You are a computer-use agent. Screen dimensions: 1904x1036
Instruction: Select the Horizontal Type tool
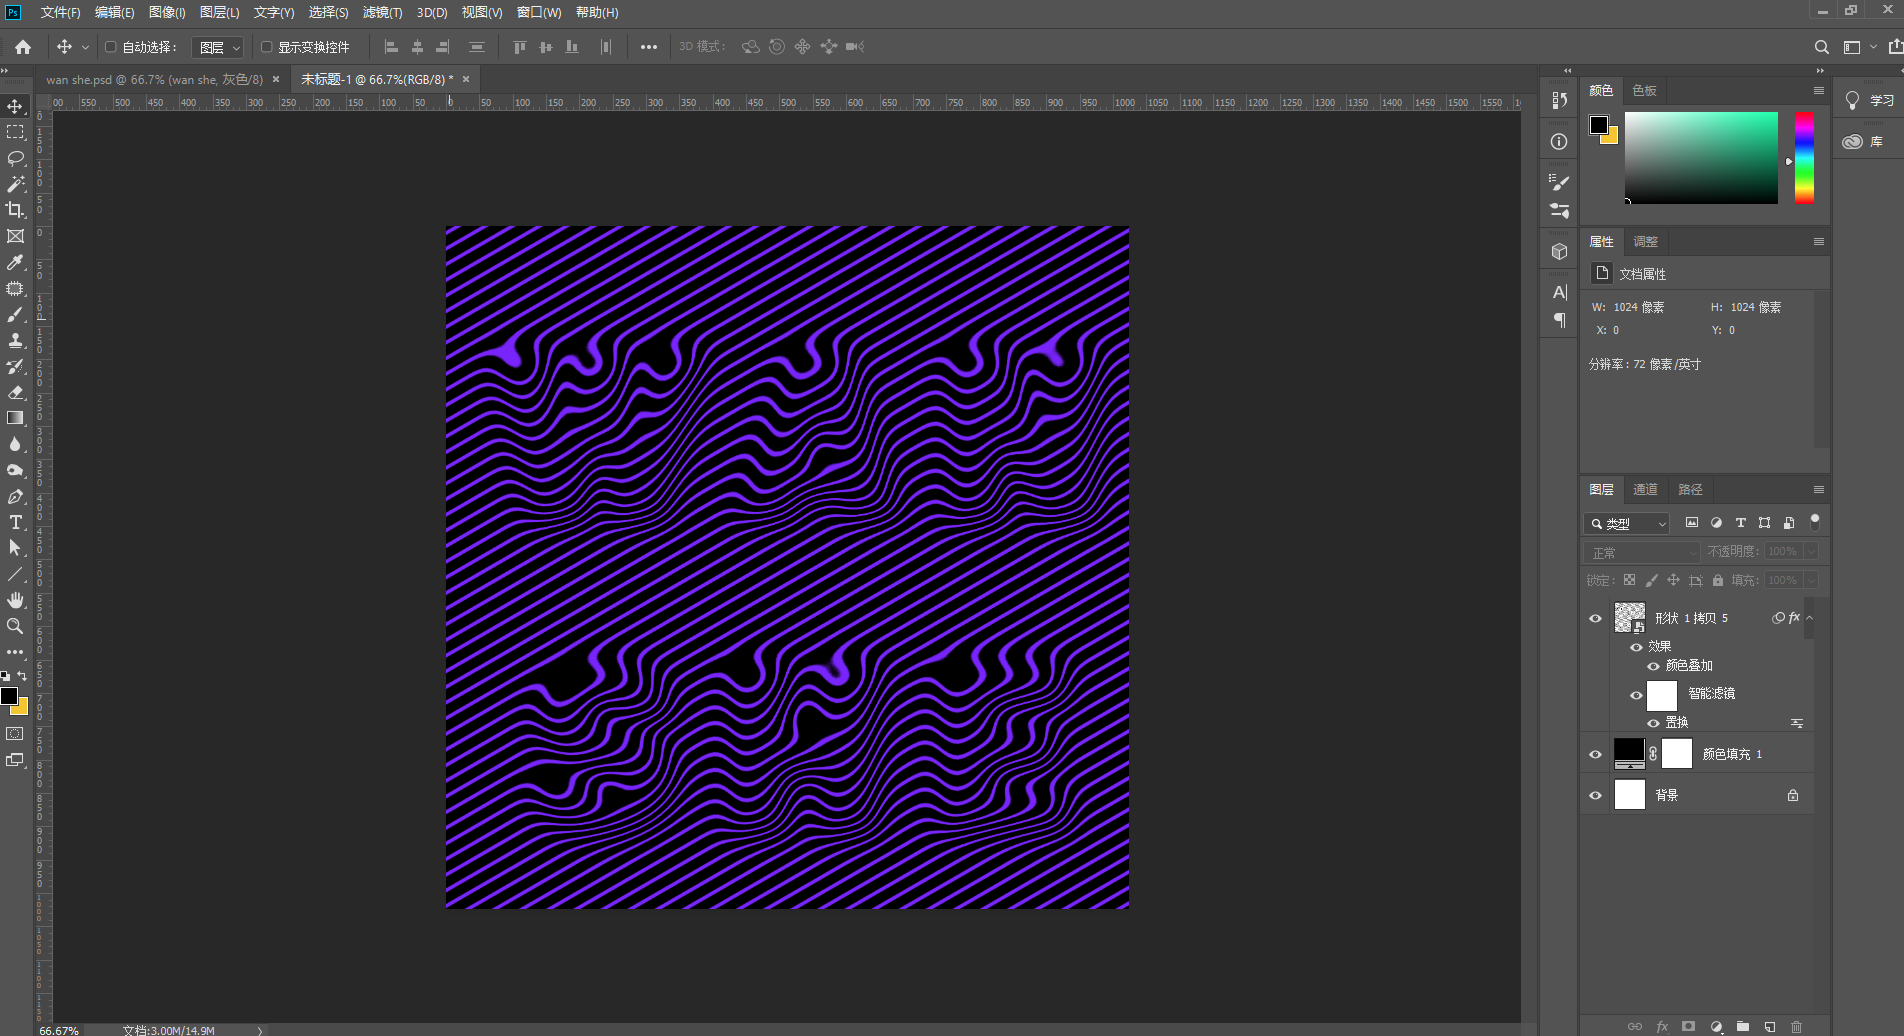coord(15,522)
